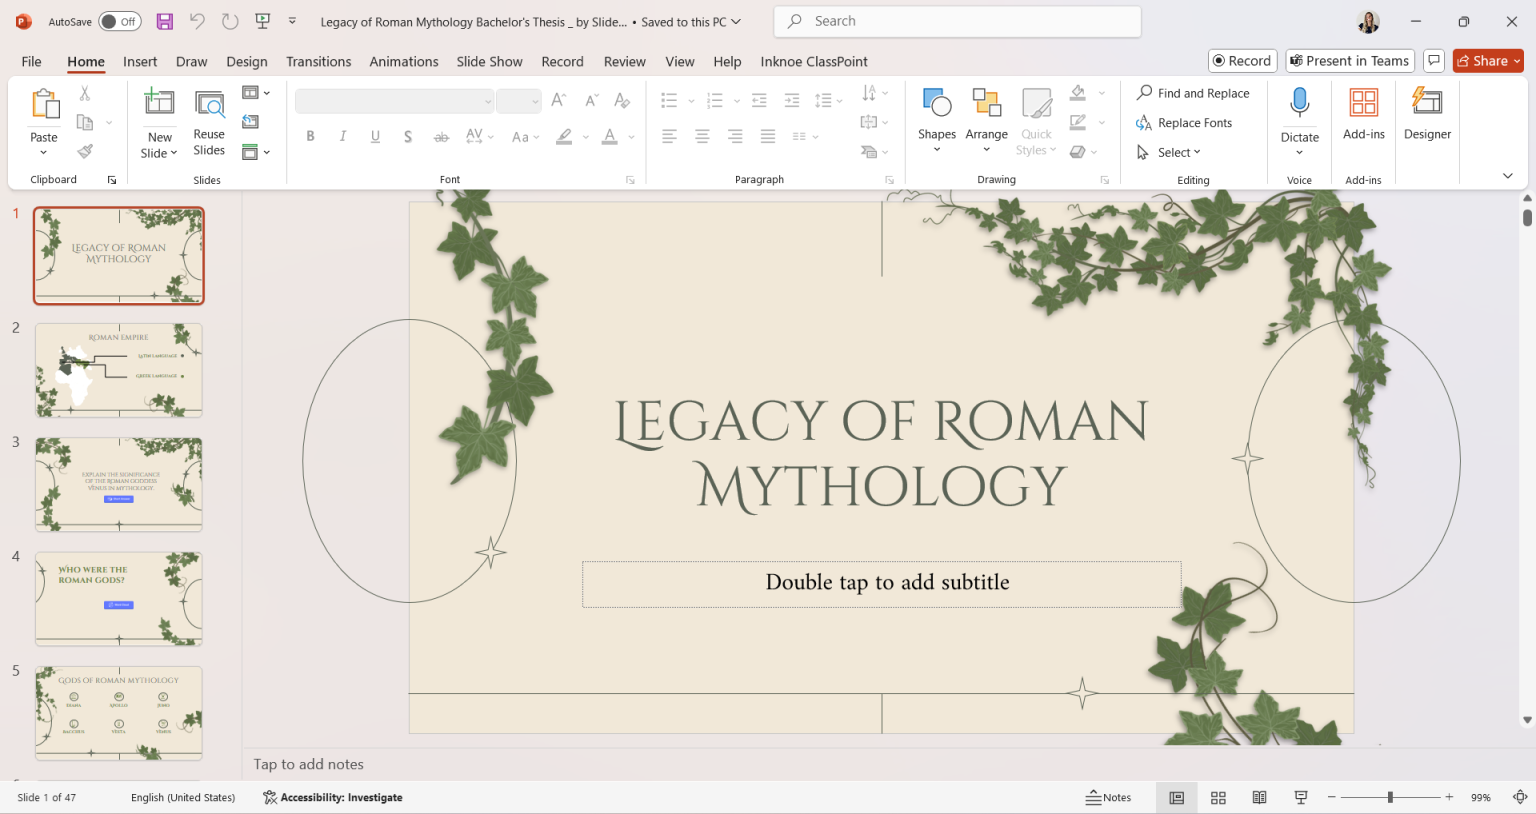The height and width of the screenshot is (814, 1536).
Task: Align text left
Action: tap(669, 136)
